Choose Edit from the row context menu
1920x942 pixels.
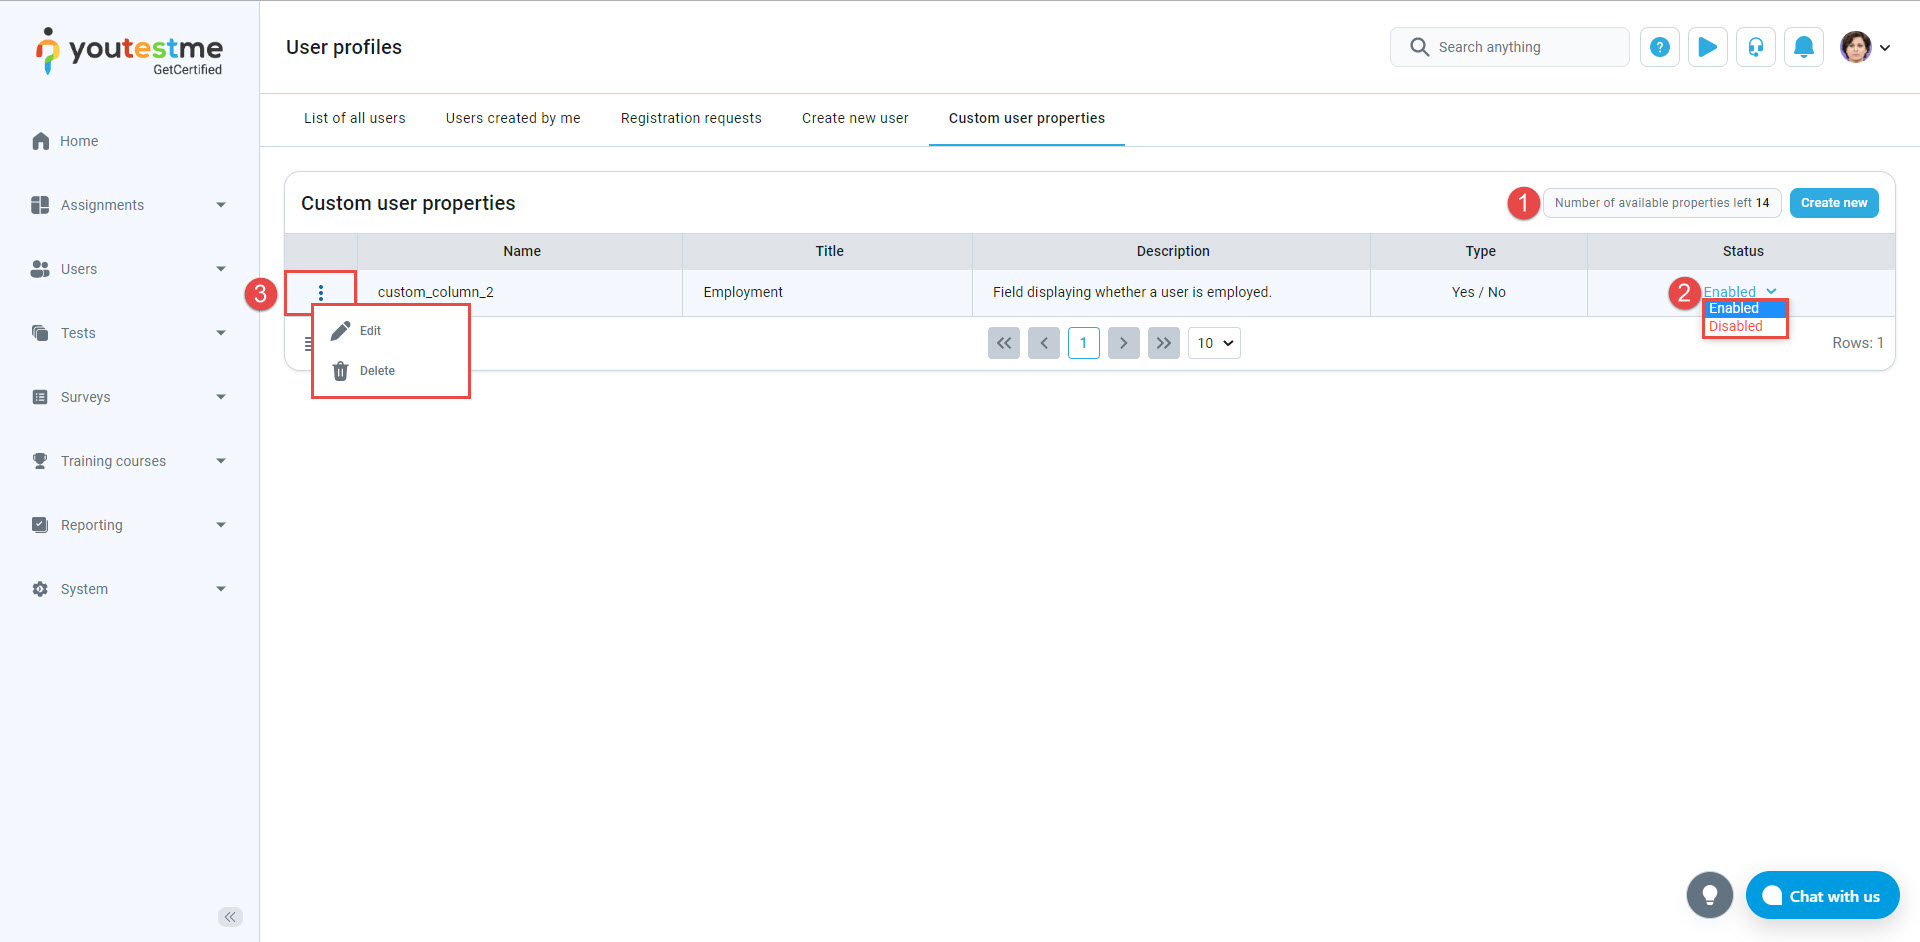370,331
